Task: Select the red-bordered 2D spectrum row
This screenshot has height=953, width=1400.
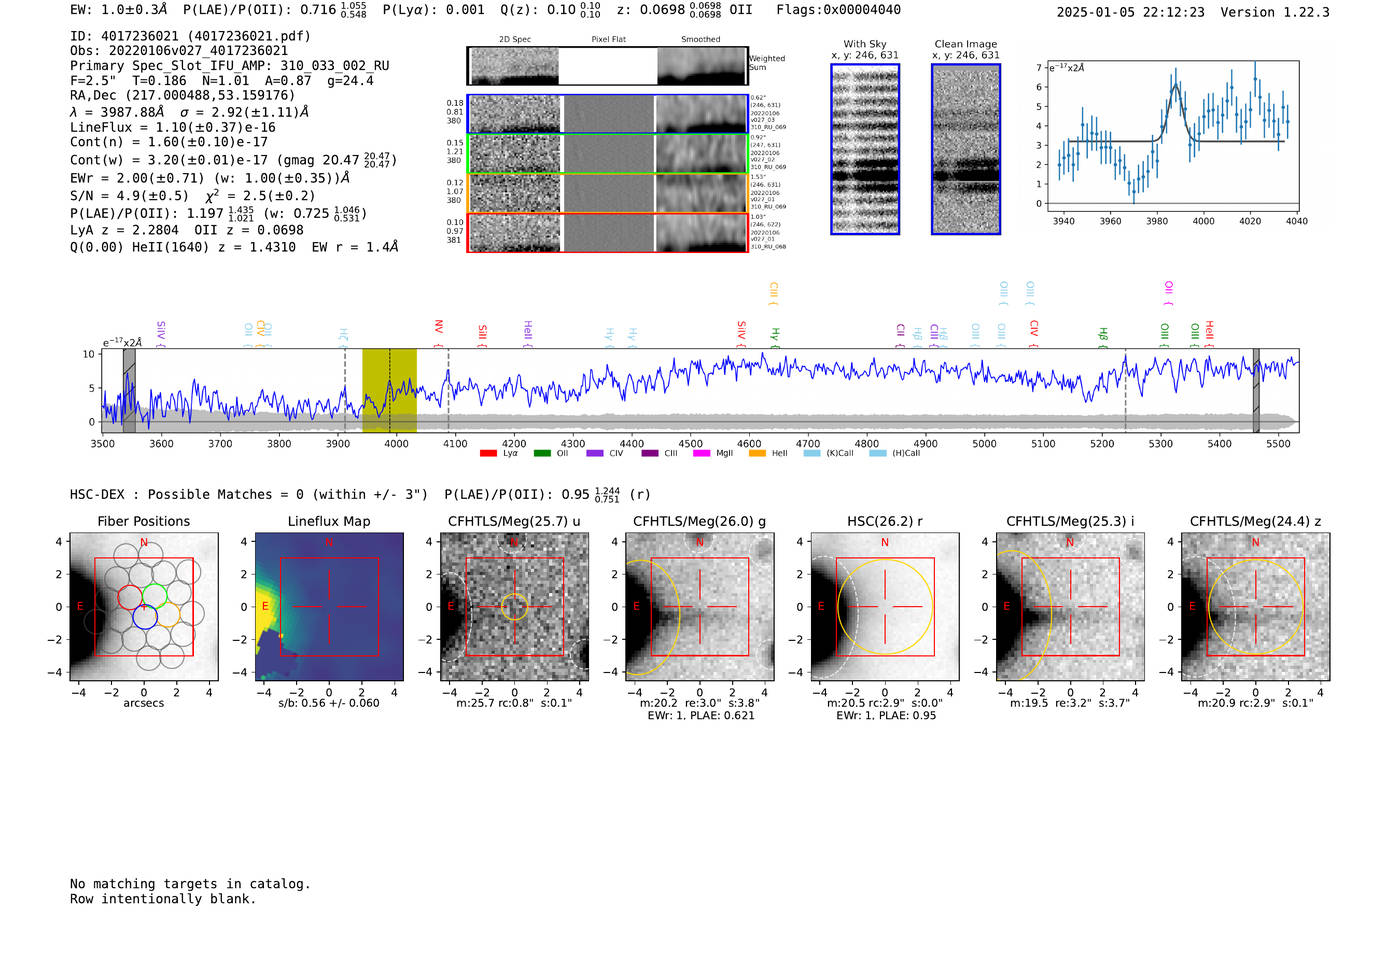Action: (x=608, y=232)
